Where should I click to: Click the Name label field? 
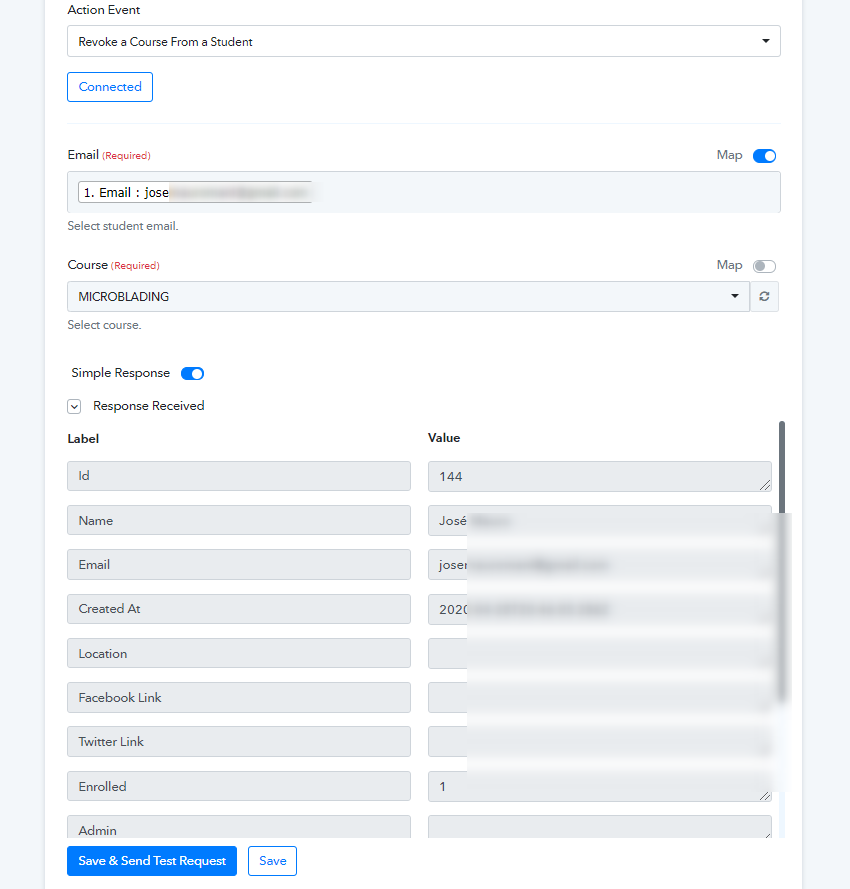click(x=239, y=520)
